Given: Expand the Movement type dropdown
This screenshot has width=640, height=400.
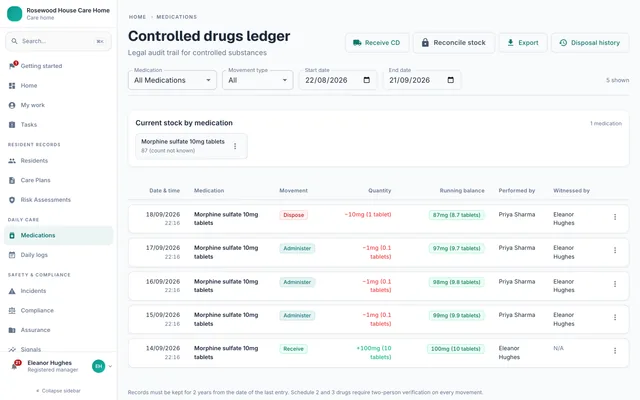Looking at the screenshot, I should coord(258,80).
